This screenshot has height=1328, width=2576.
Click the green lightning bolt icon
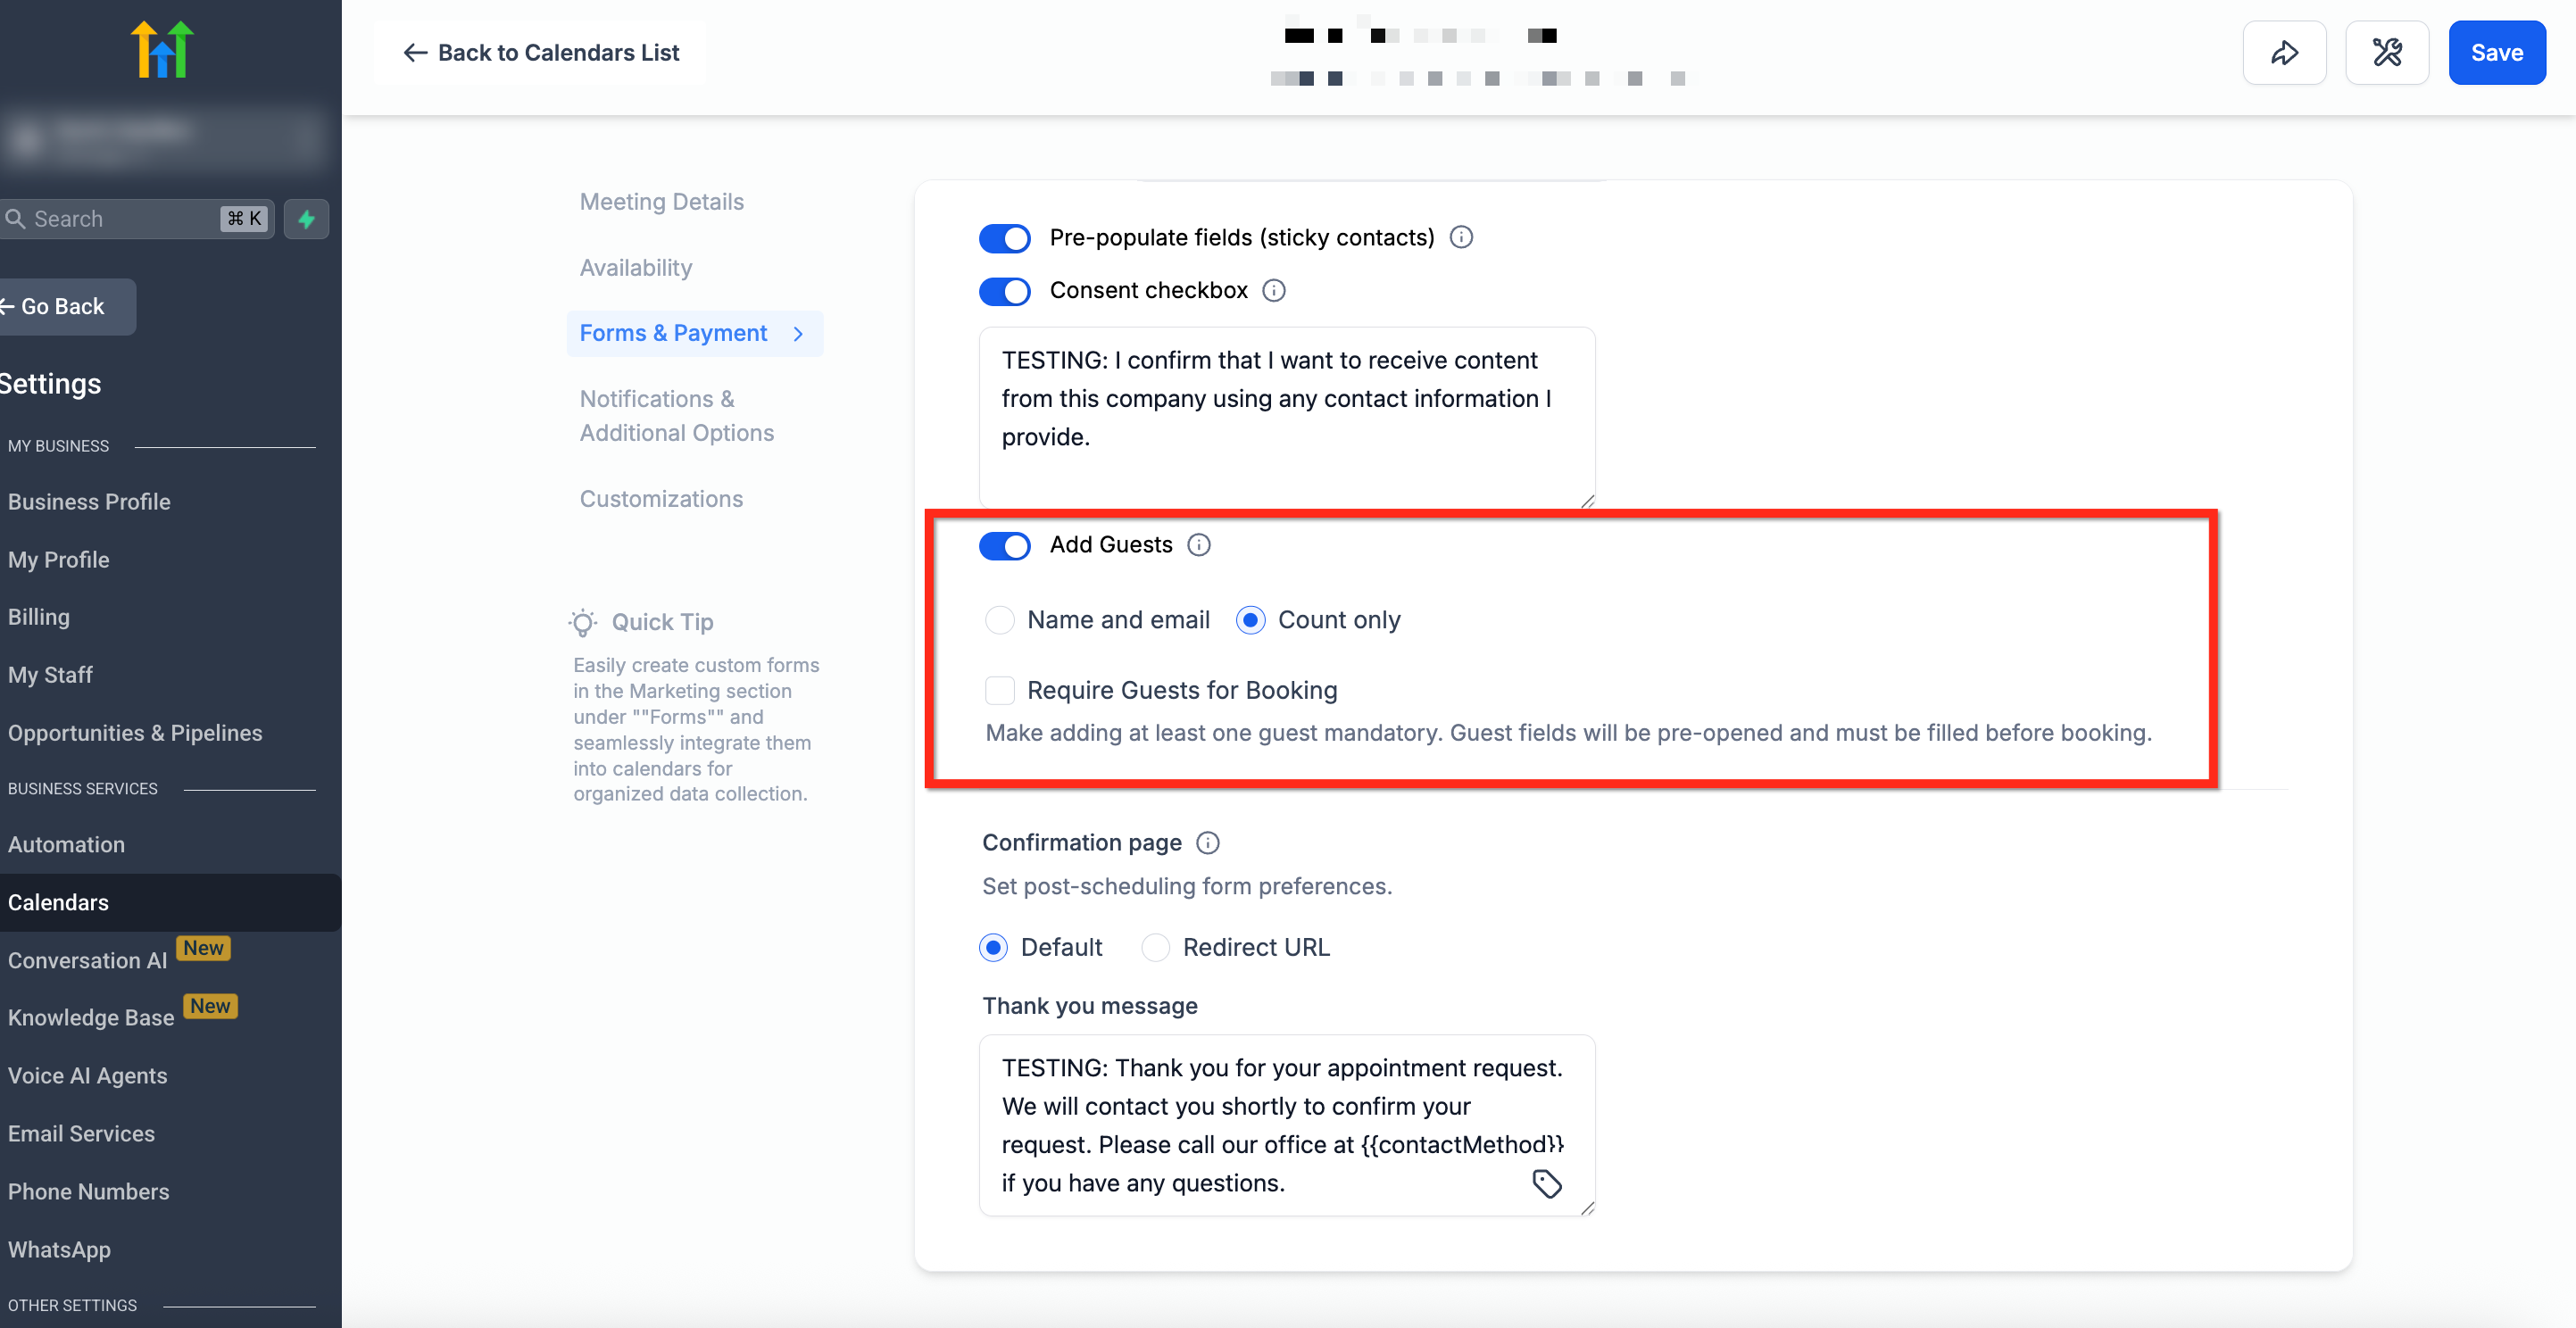tap(306, 219)
